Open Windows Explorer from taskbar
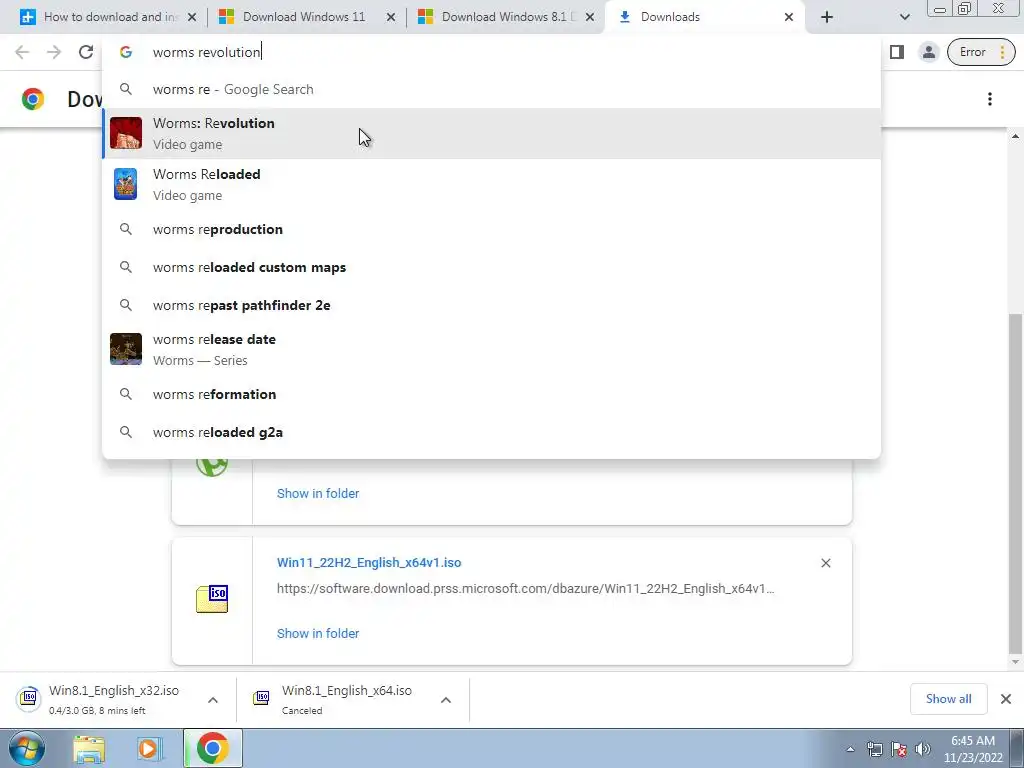1024x768 pixels. 89,748
